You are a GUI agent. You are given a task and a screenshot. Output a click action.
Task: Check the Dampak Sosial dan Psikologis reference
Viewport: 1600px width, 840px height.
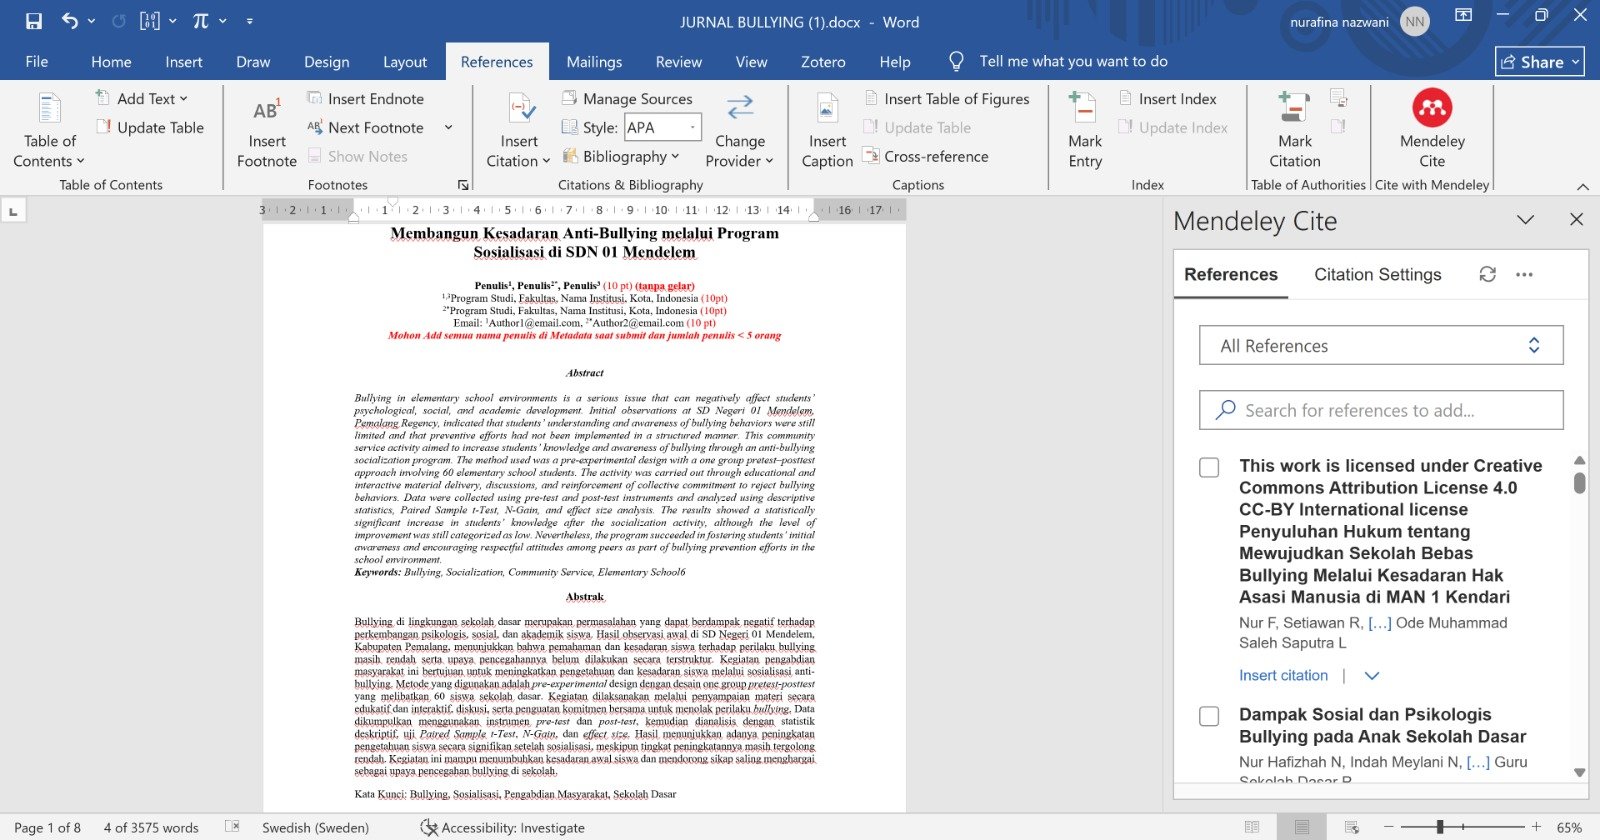click(x=1209, y=716)
